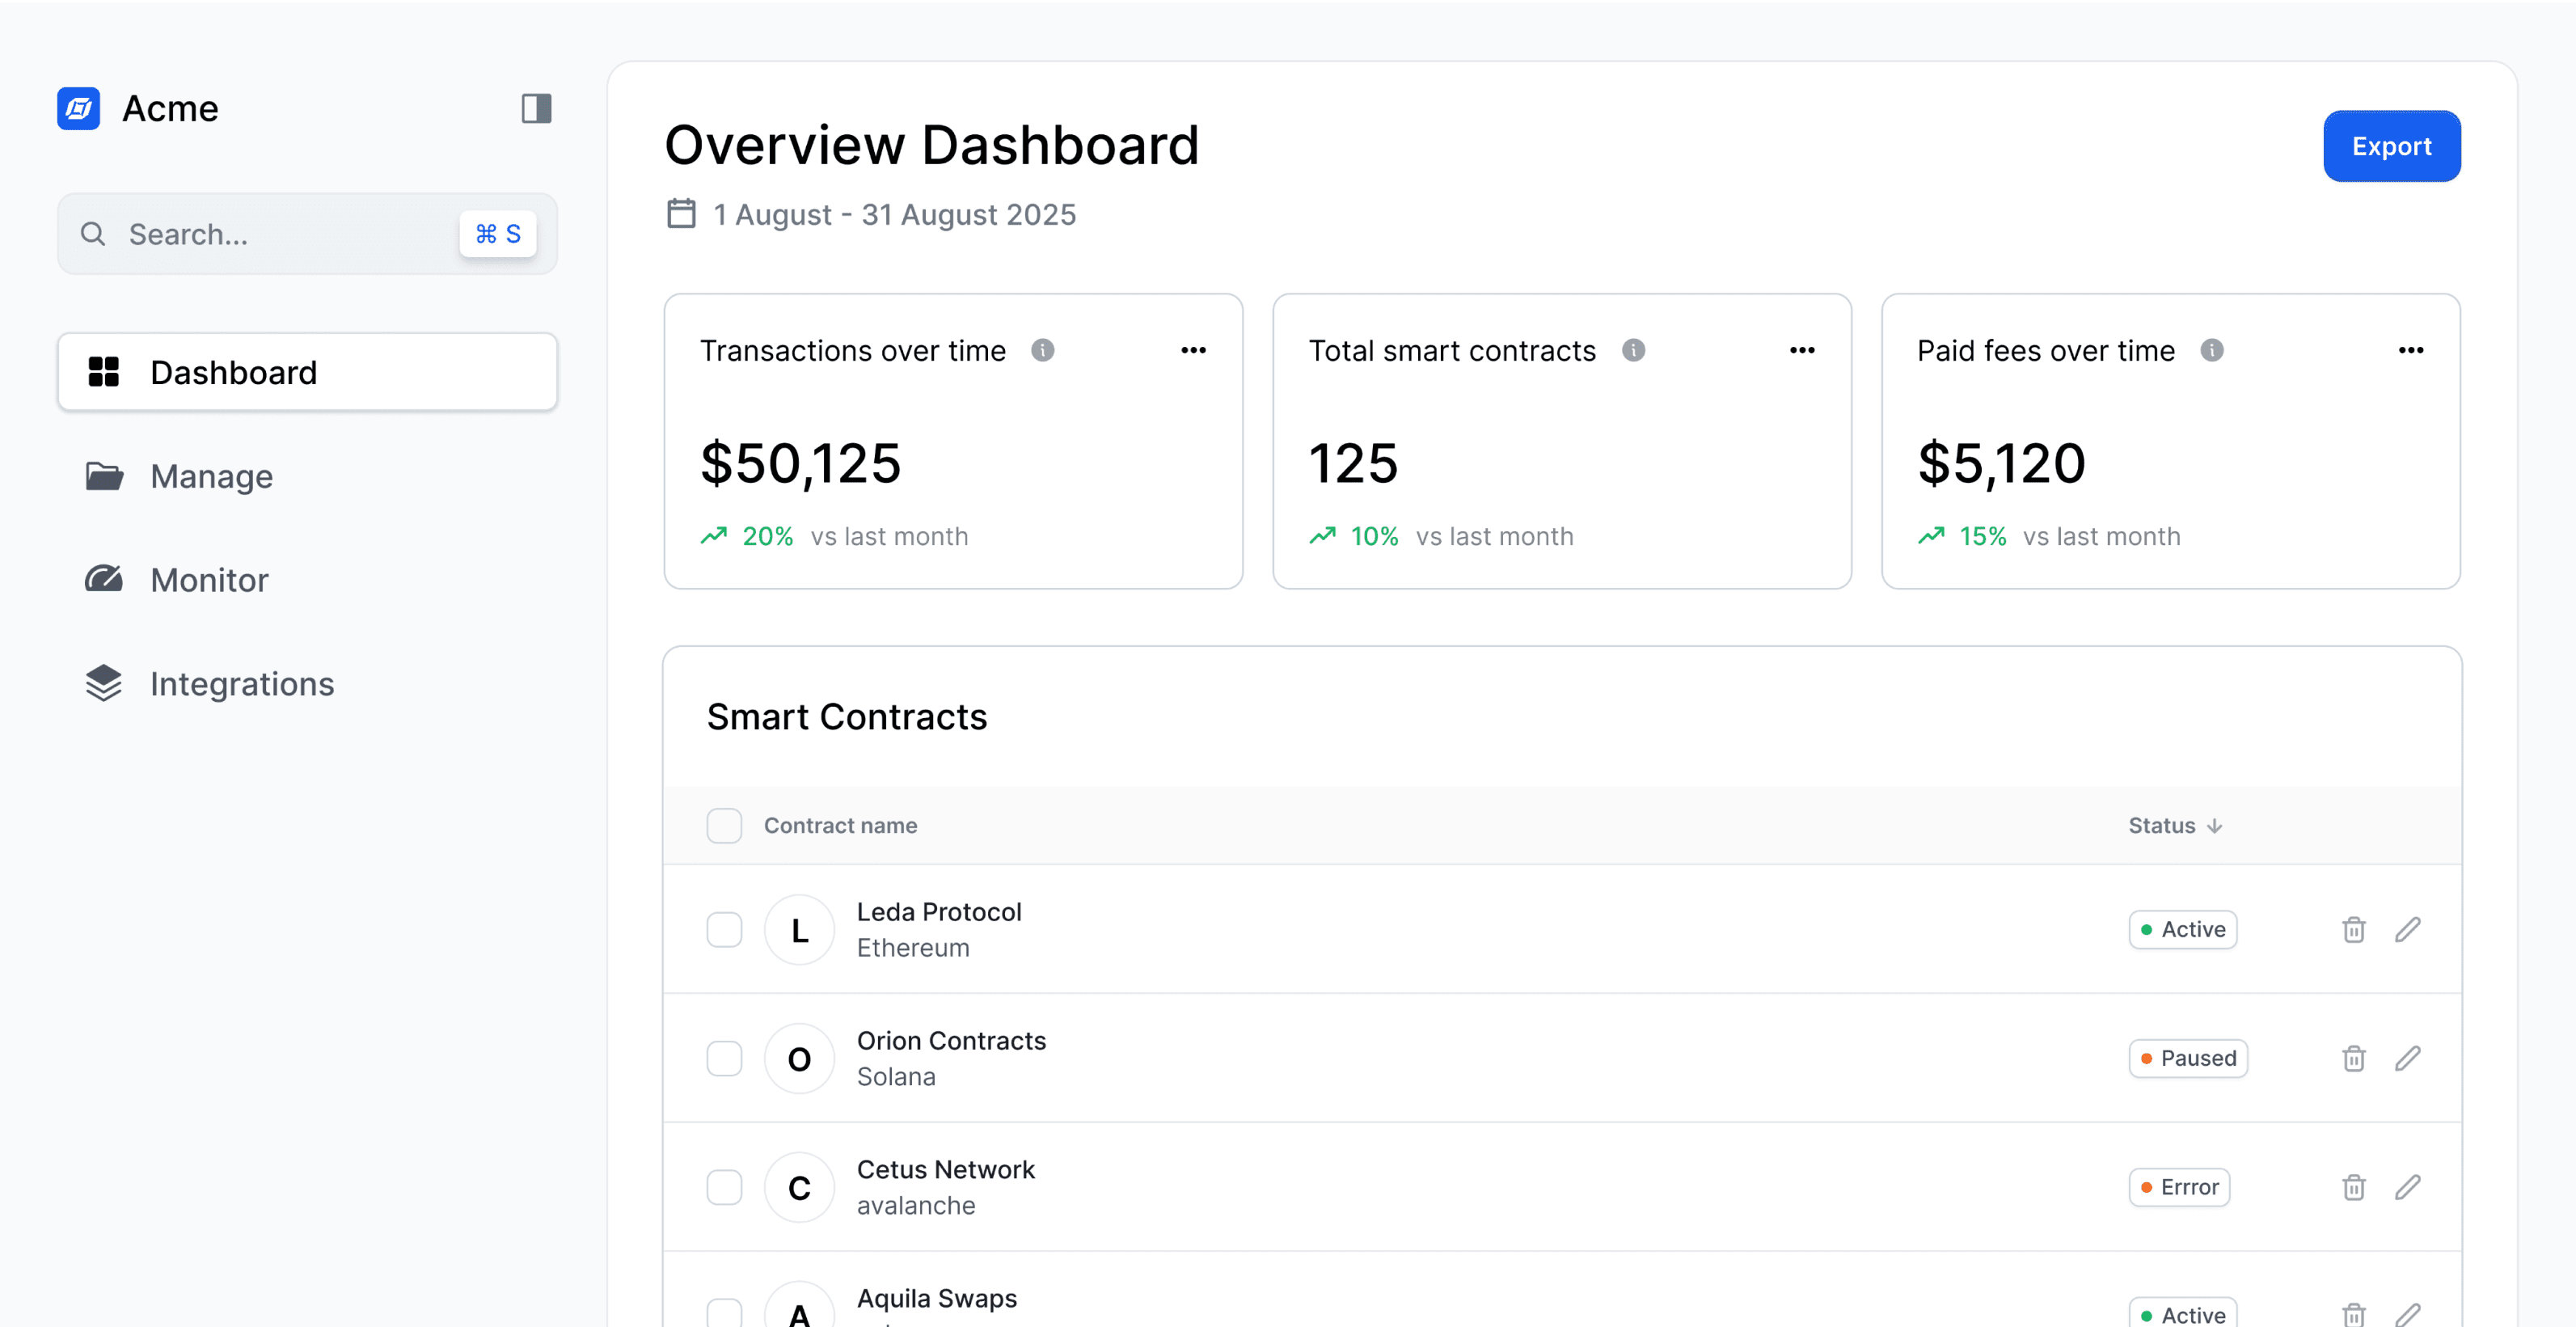
Task: Check the Leda Protocol row checkbox
Action: 724,929
